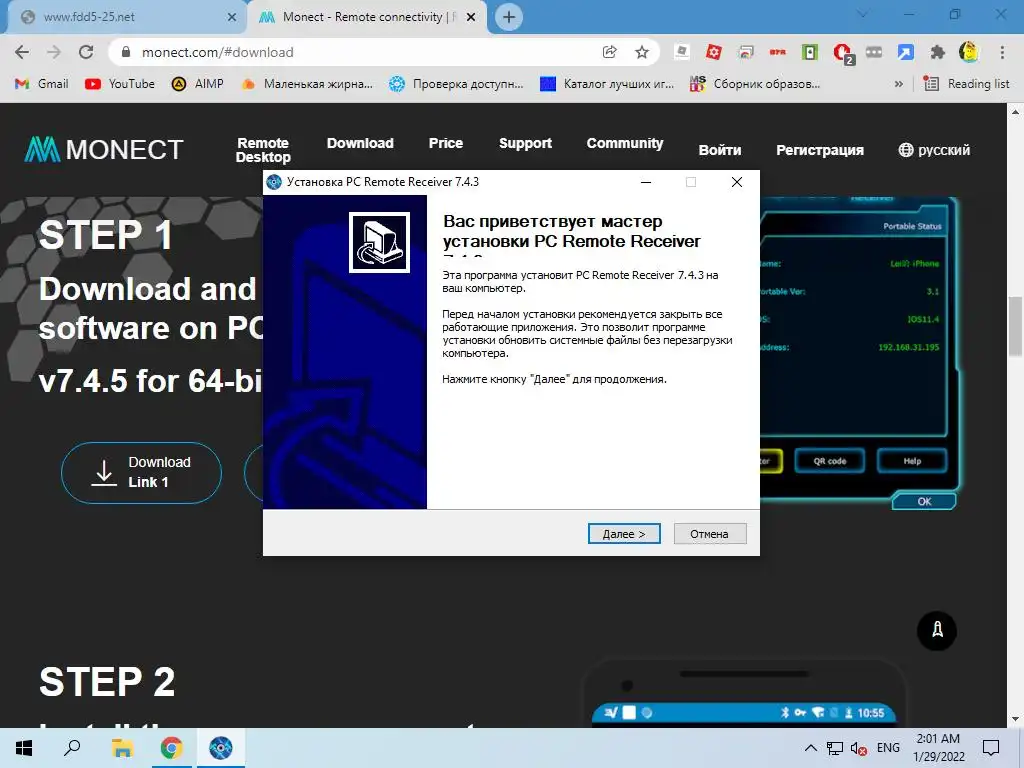This screenshot has height=768, width=1024.
Task: Open the Price menu item
Action: tap(445, 143)
